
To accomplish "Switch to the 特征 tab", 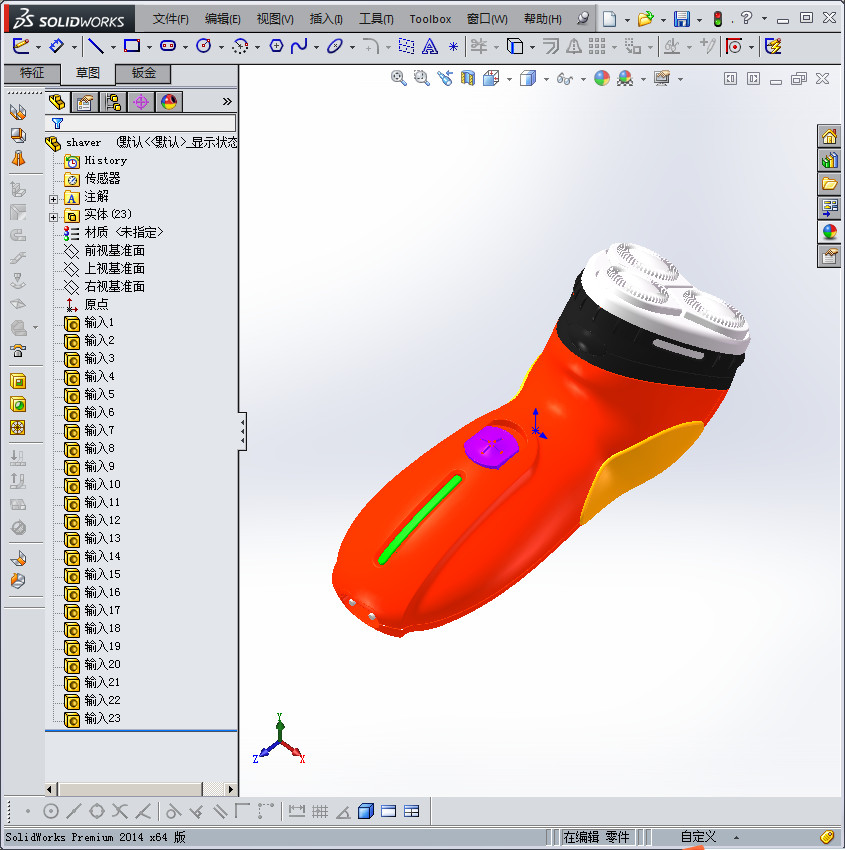I will (x=32, y=73).
